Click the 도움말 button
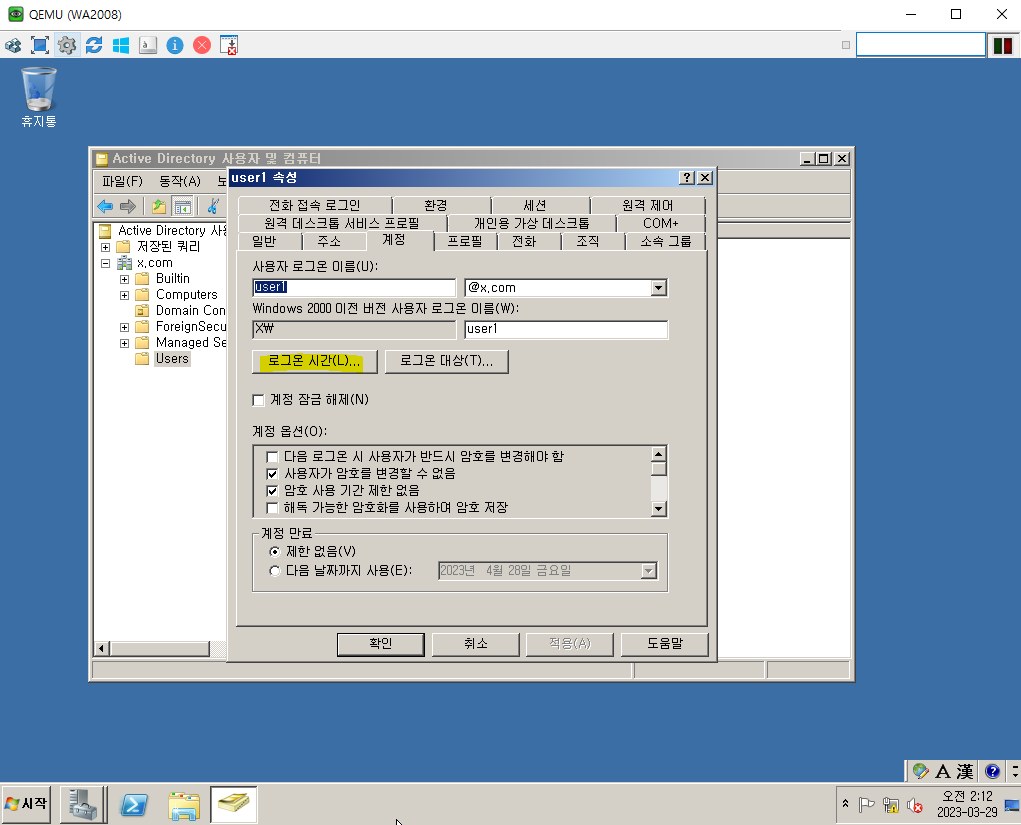The width and height of the screenshot is (1021, 825). point(665,644)
